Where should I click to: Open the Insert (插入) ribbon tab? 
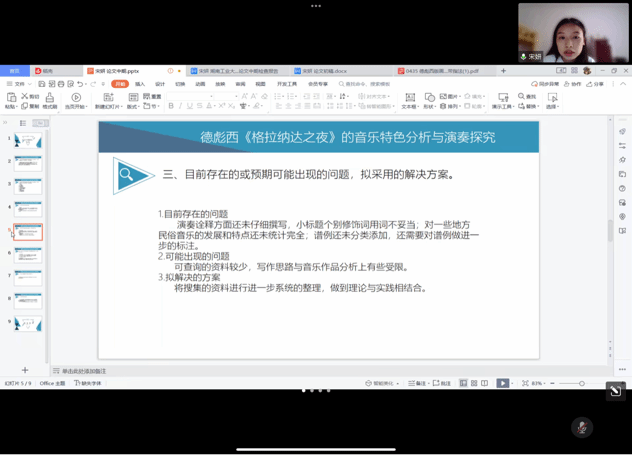point(140,84)
